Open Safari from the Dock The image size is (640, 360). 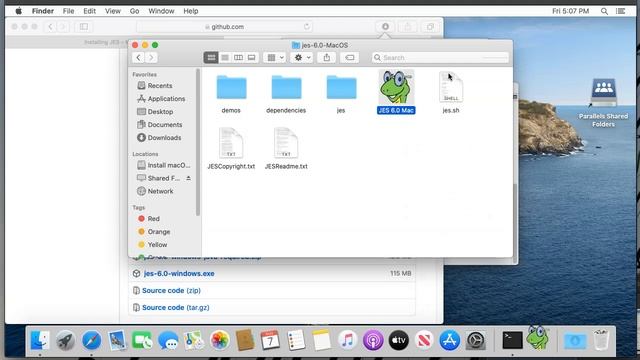[91, 340]
